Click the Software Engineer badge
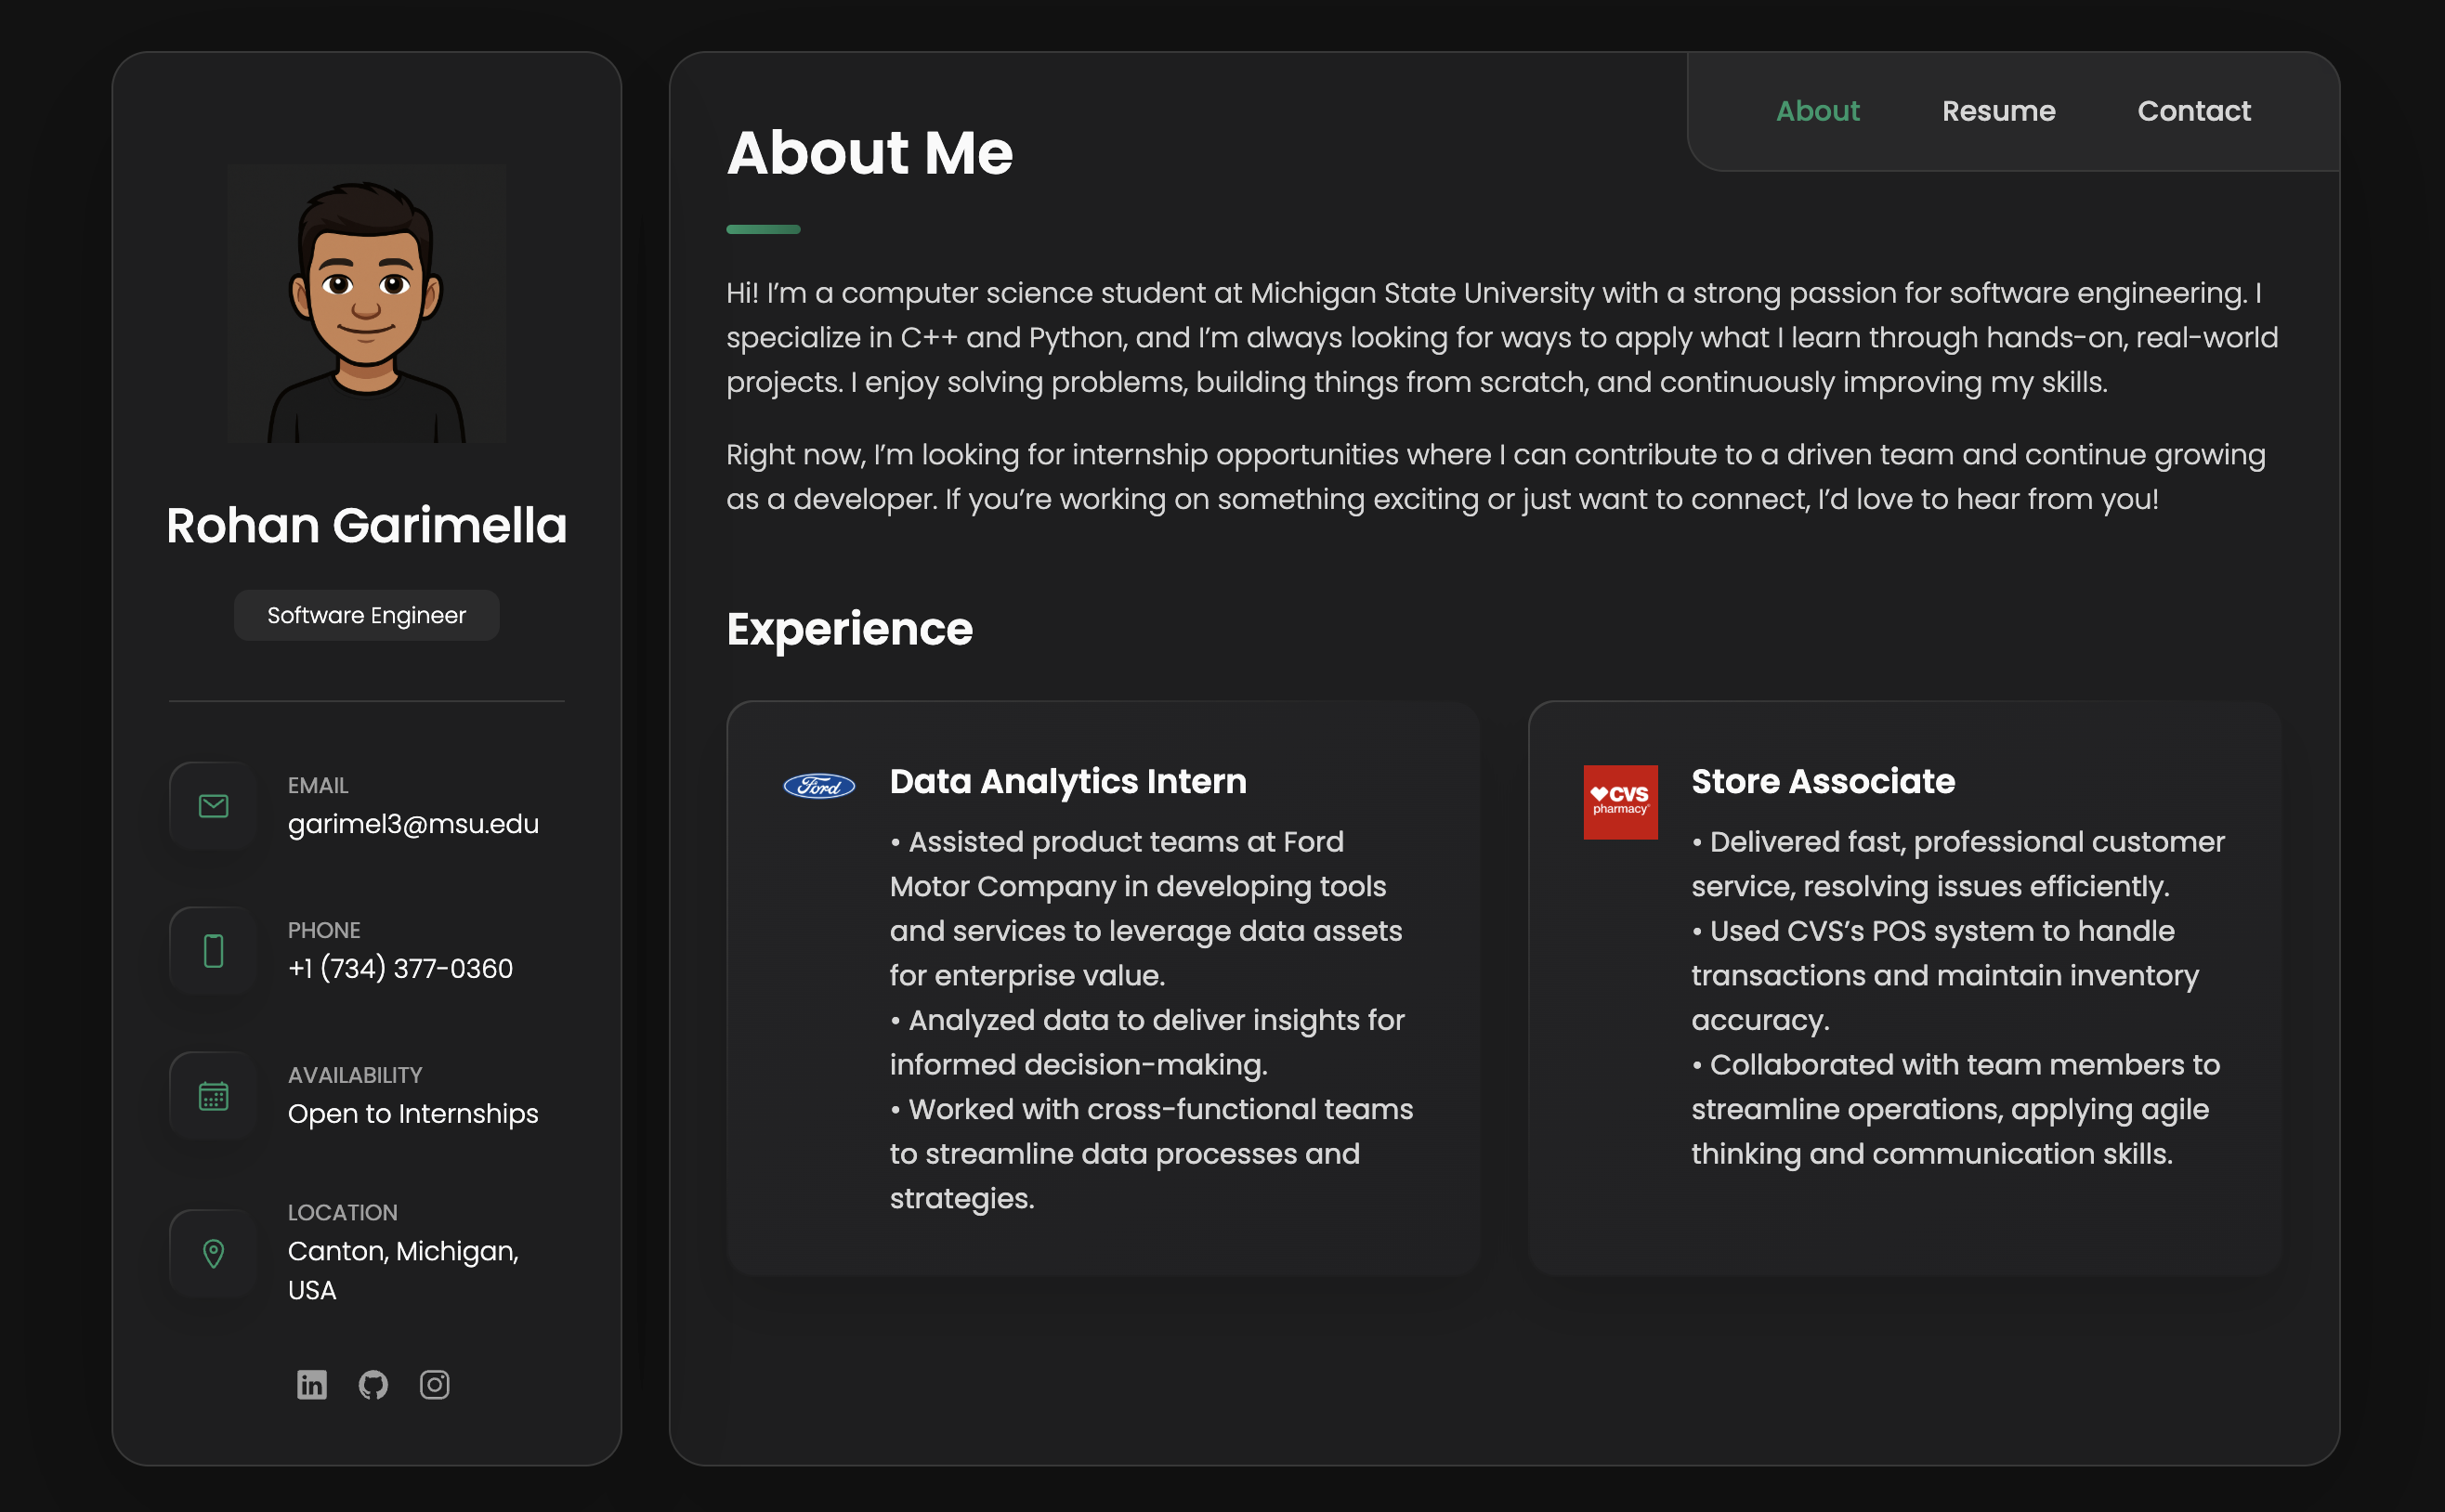Image resolution: width=2445 pixels, height=1512 pixels. [x=366, y=615]
